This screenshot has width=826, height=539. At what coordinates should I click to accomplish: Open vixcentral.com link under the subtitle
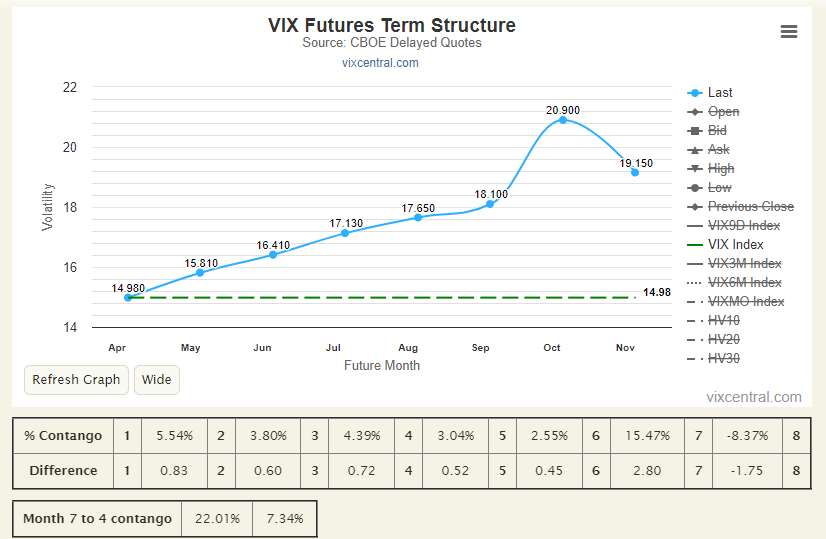tap(380, 63)
